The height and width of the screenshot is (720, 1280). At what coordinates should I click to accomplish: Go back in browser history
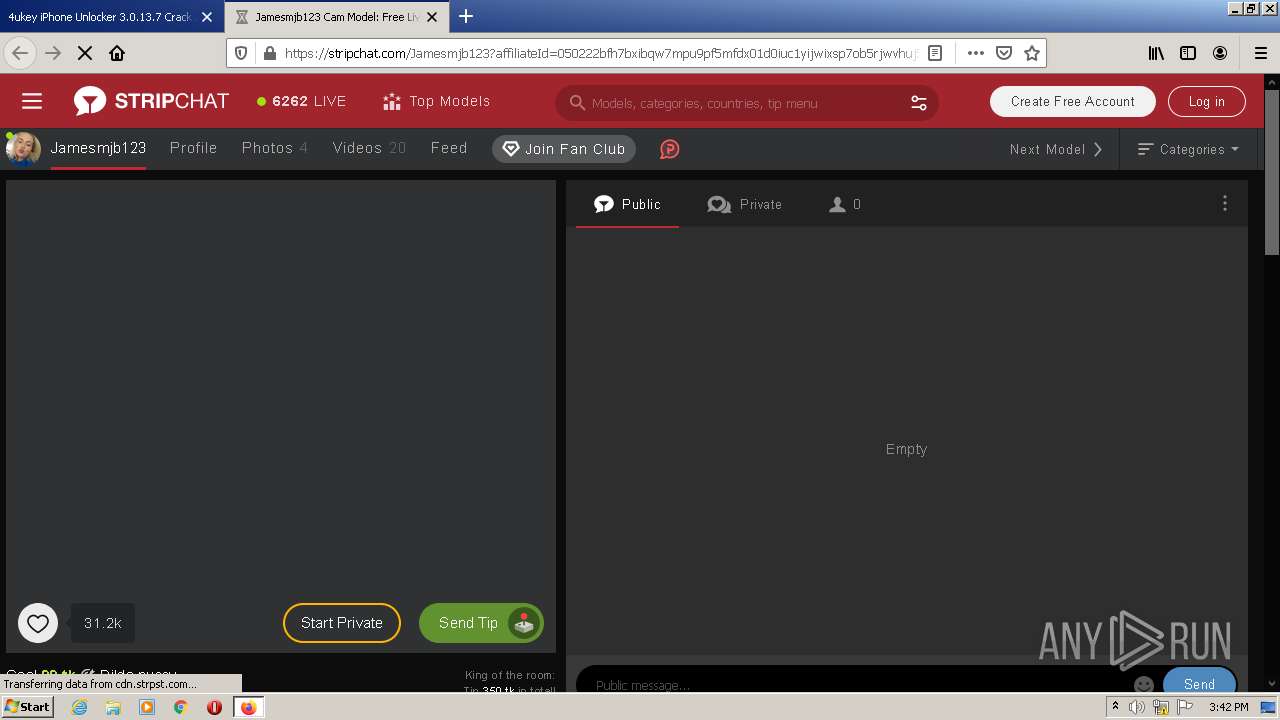click(20, 53)
